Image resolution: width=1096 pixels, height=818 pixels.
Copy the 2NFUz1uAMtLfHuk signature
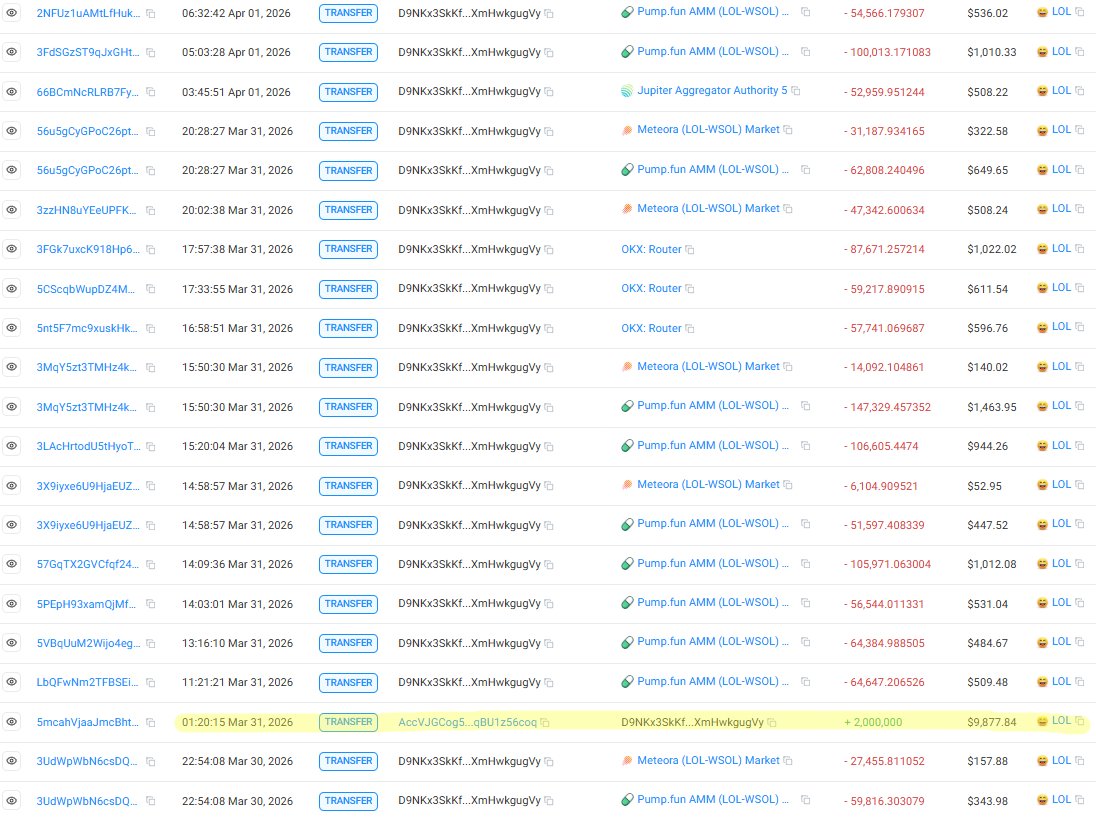click(150, 13)
